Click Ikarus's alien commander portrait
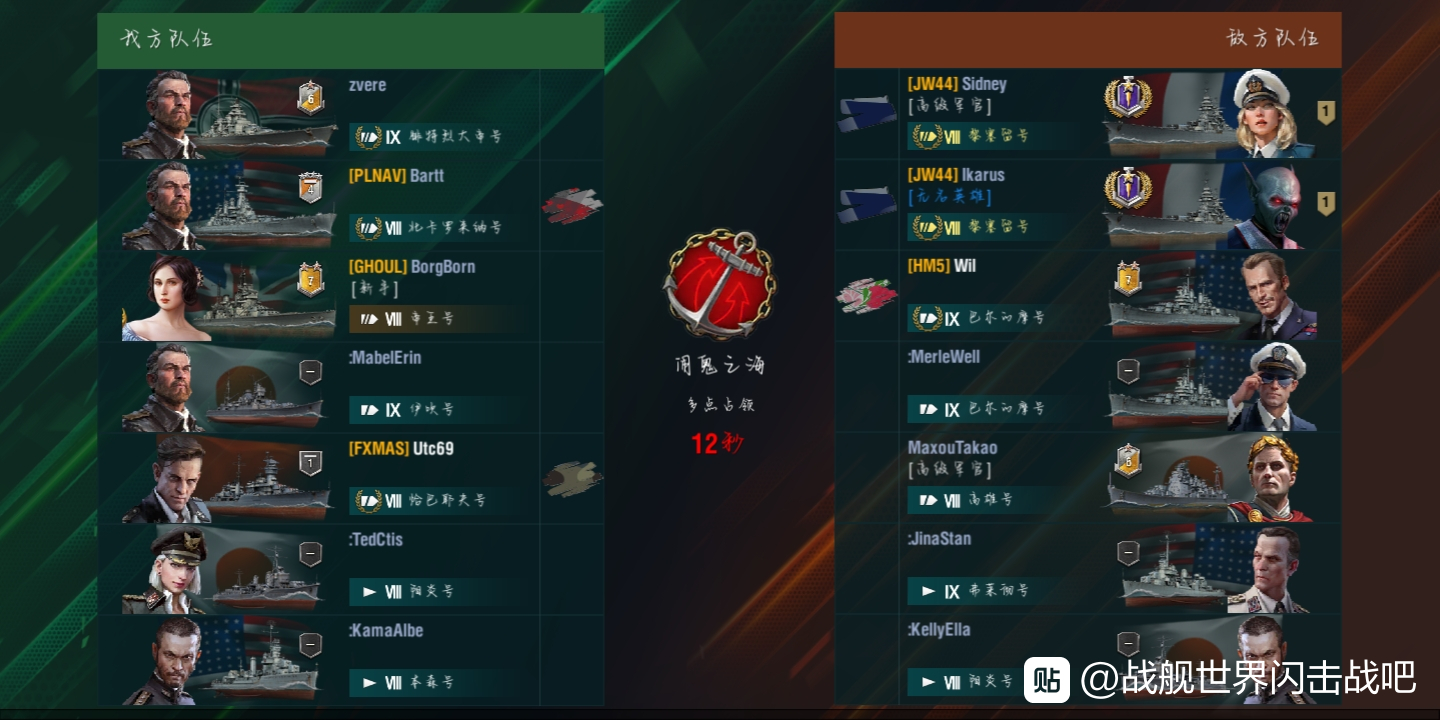 (1268, 206)
